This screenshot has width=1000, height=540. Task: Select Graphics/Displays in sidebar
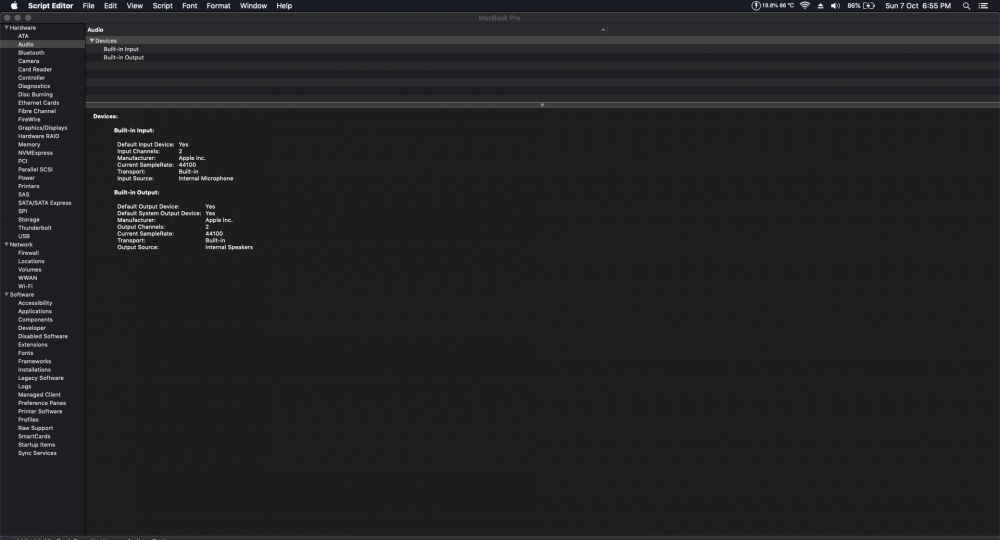click(x=42, y=128)
